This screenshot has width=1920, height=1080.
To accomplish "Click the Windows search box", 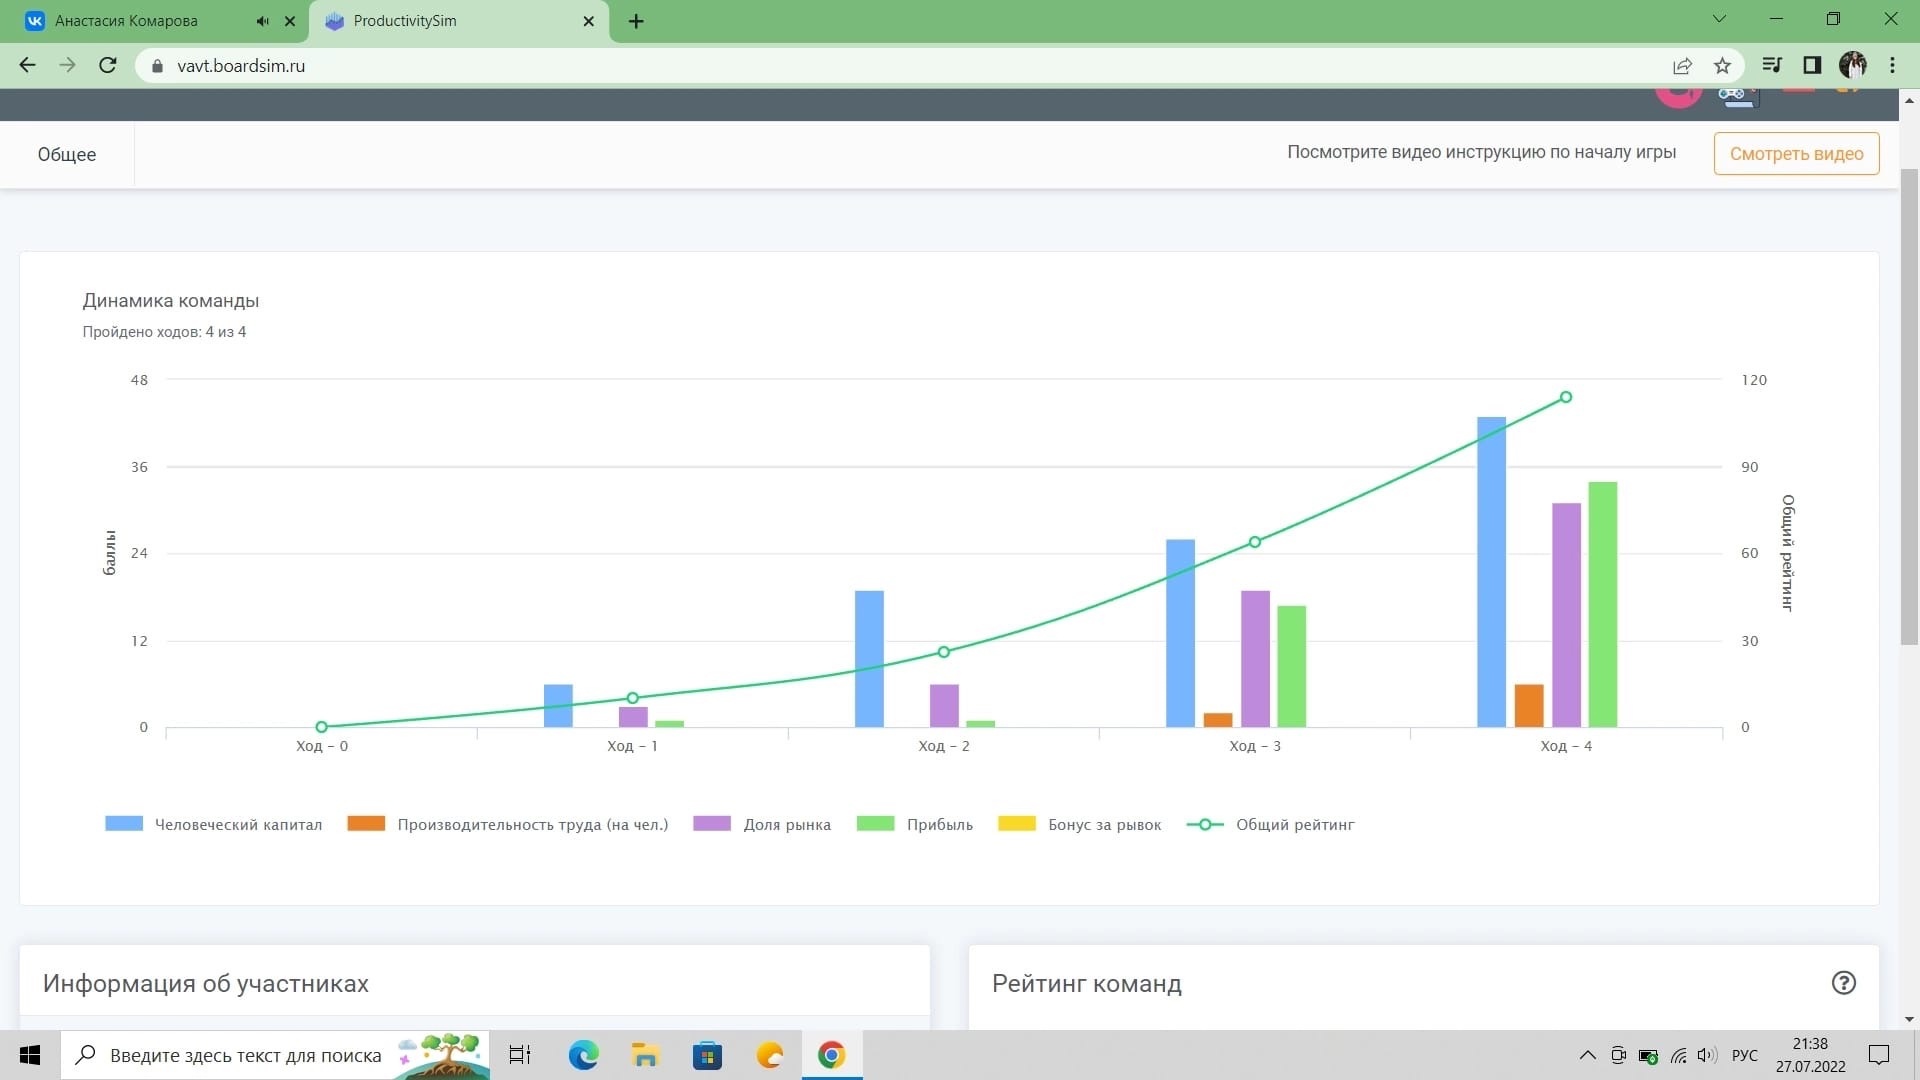I will (x=275, y=1055).
